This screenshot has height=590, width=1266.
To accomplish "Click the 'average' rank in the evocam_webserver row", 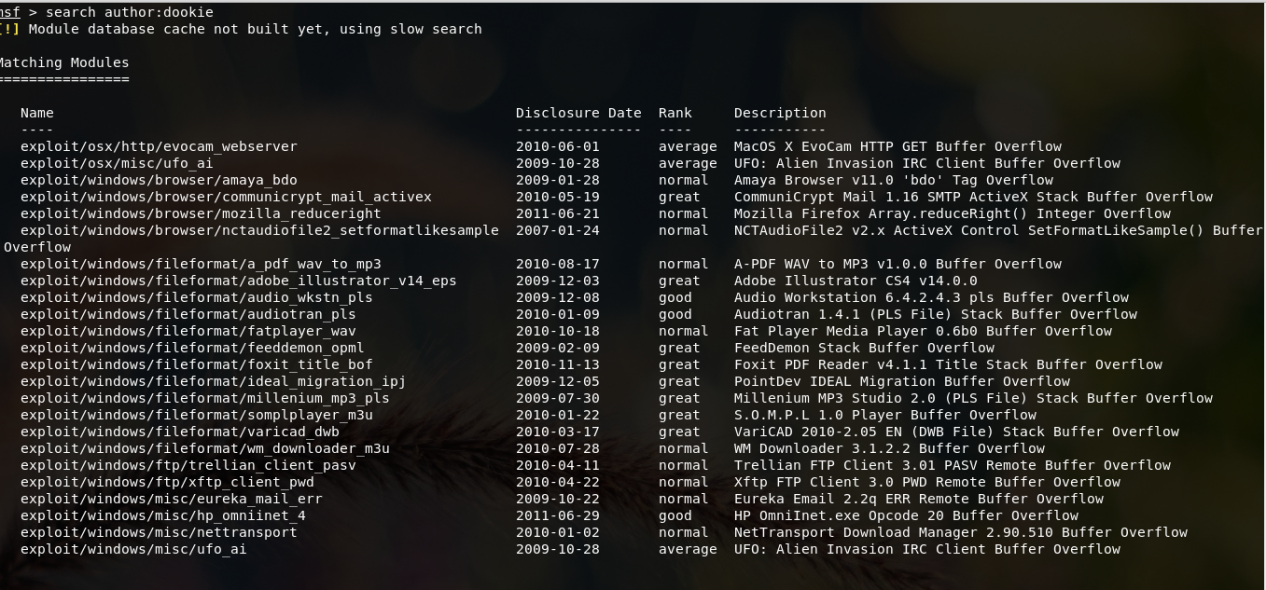I will (688, 147).
